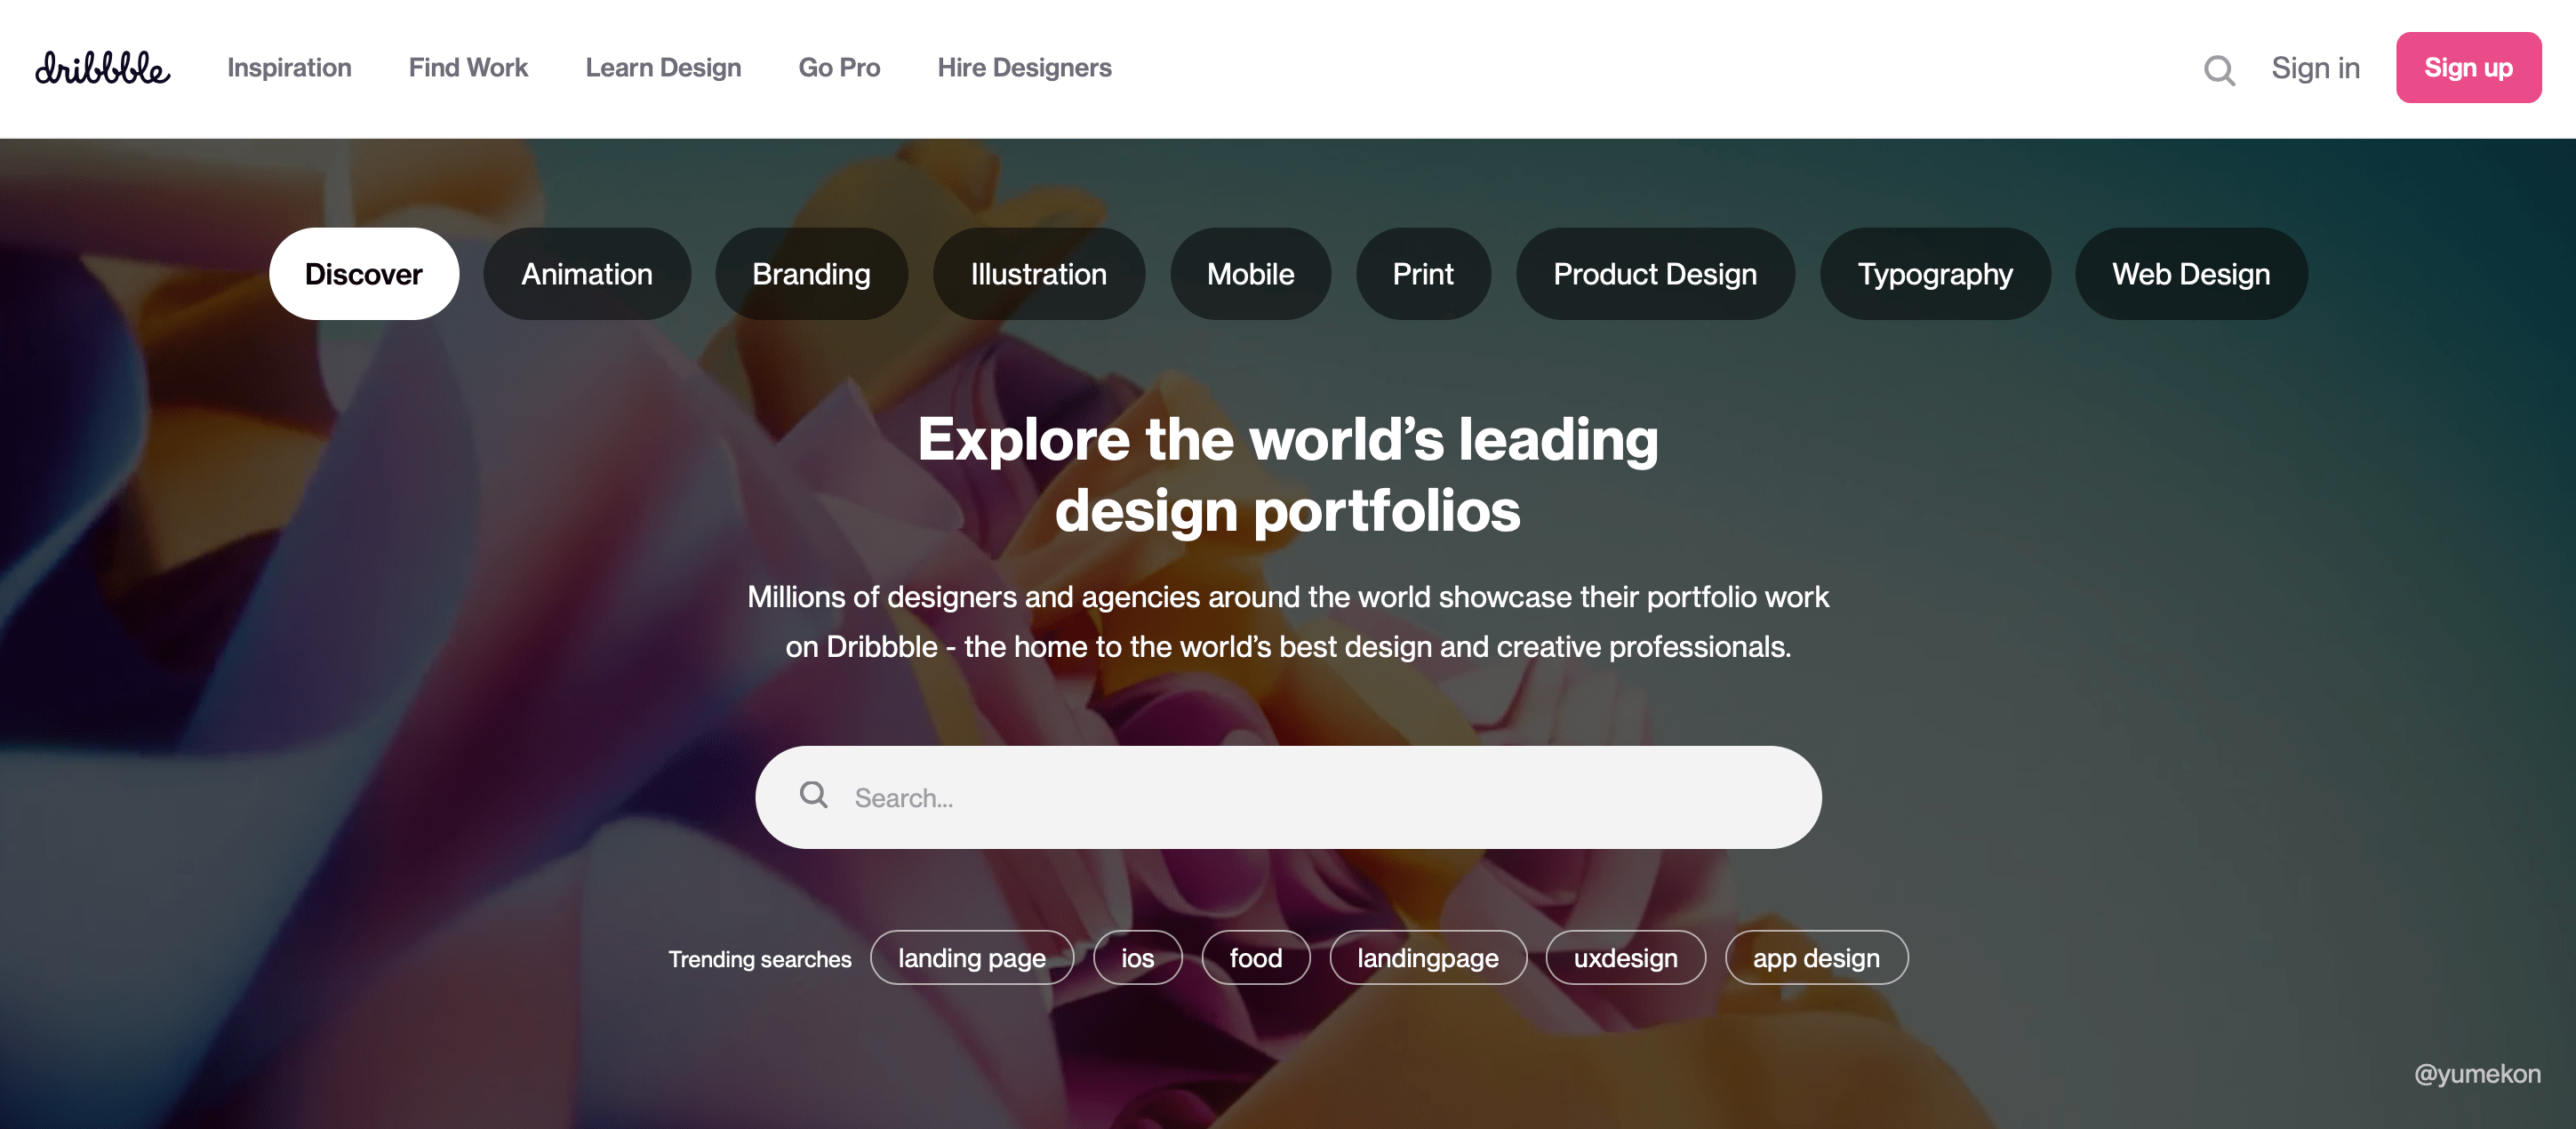This screenshot has height=1129, width=2576.
Task: Click the Search input field
Action: (1288, 796)
